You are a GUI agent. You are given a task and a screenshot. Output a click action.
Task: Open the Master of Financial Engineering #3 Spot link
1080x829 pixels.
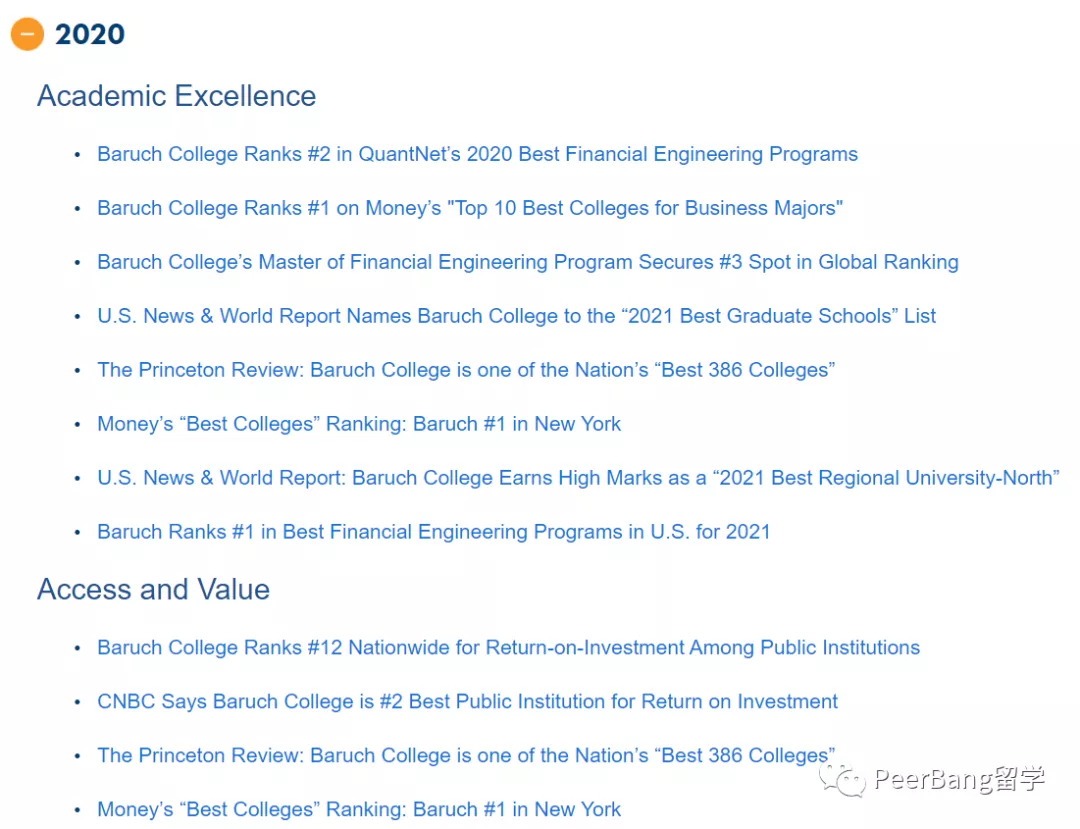[527, 262]
